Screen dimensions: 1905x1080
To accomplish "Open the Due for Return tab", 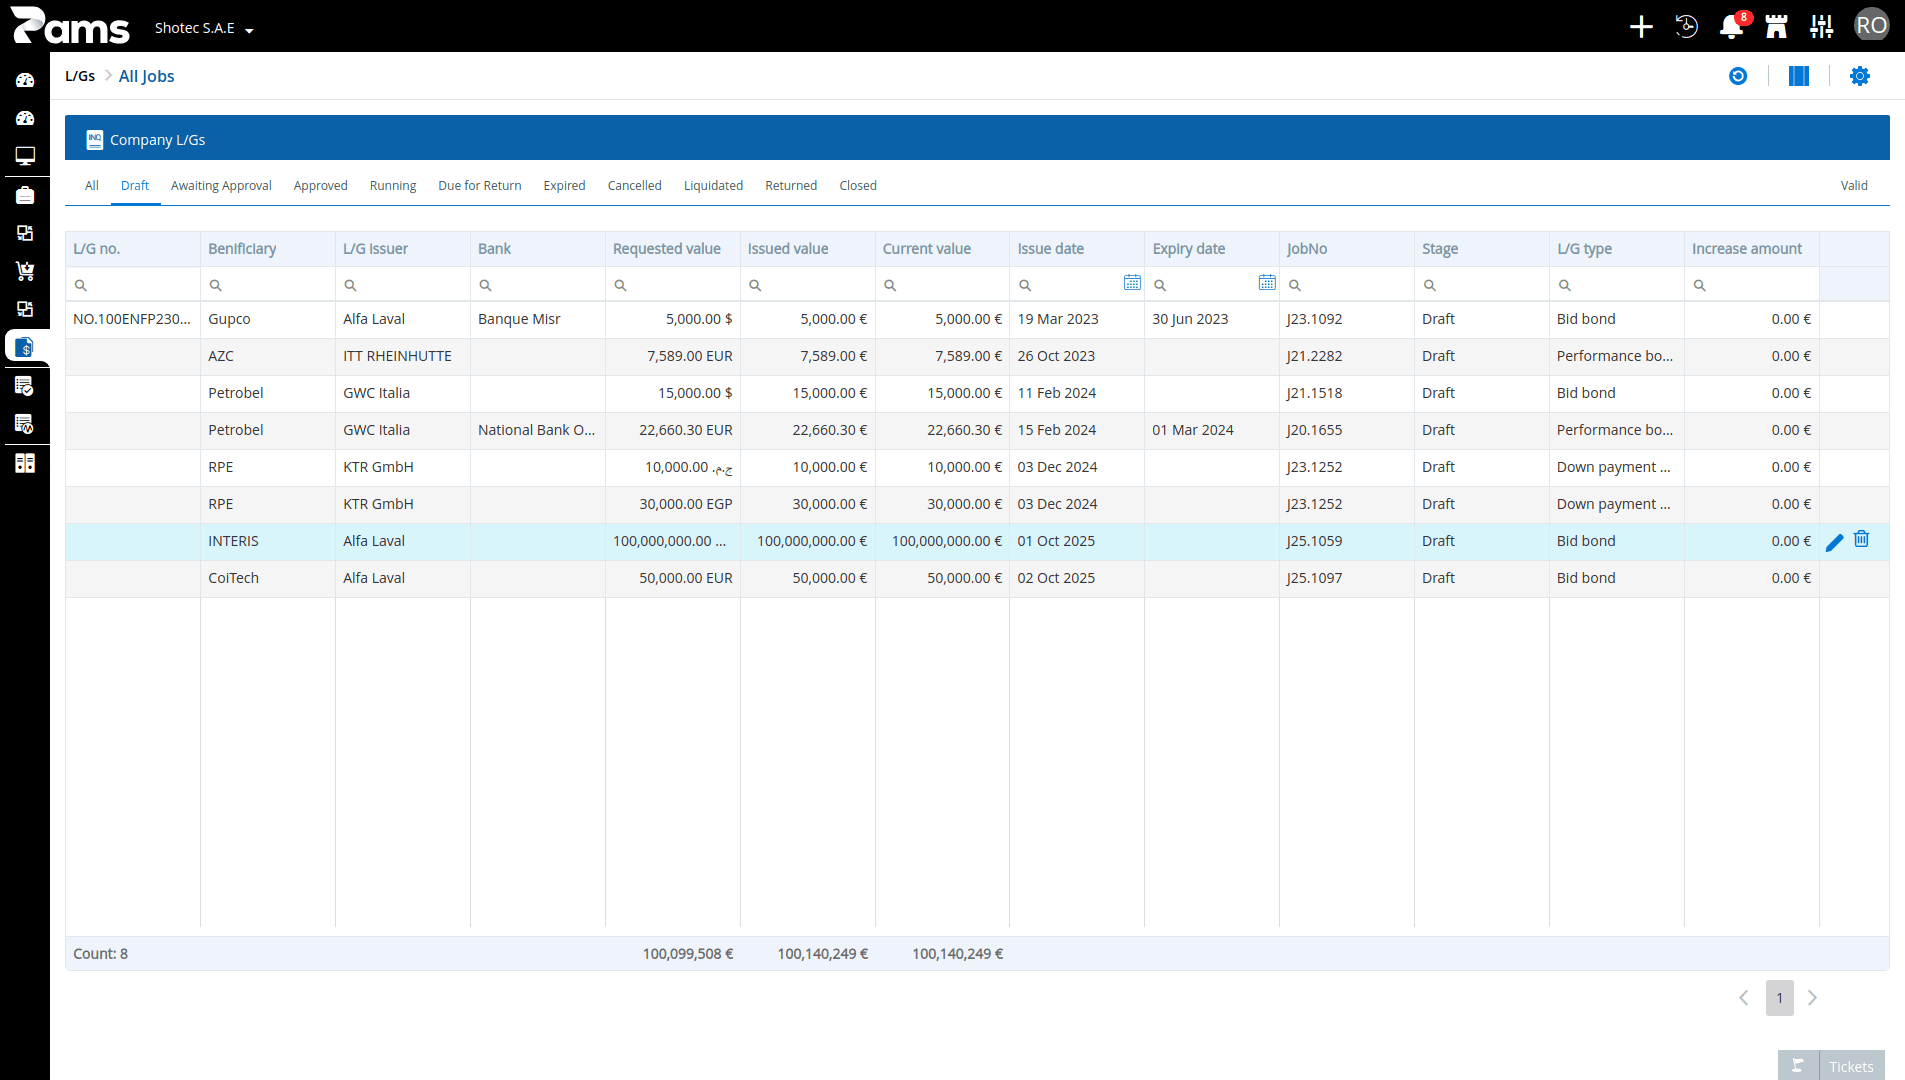I will point(480,186).
